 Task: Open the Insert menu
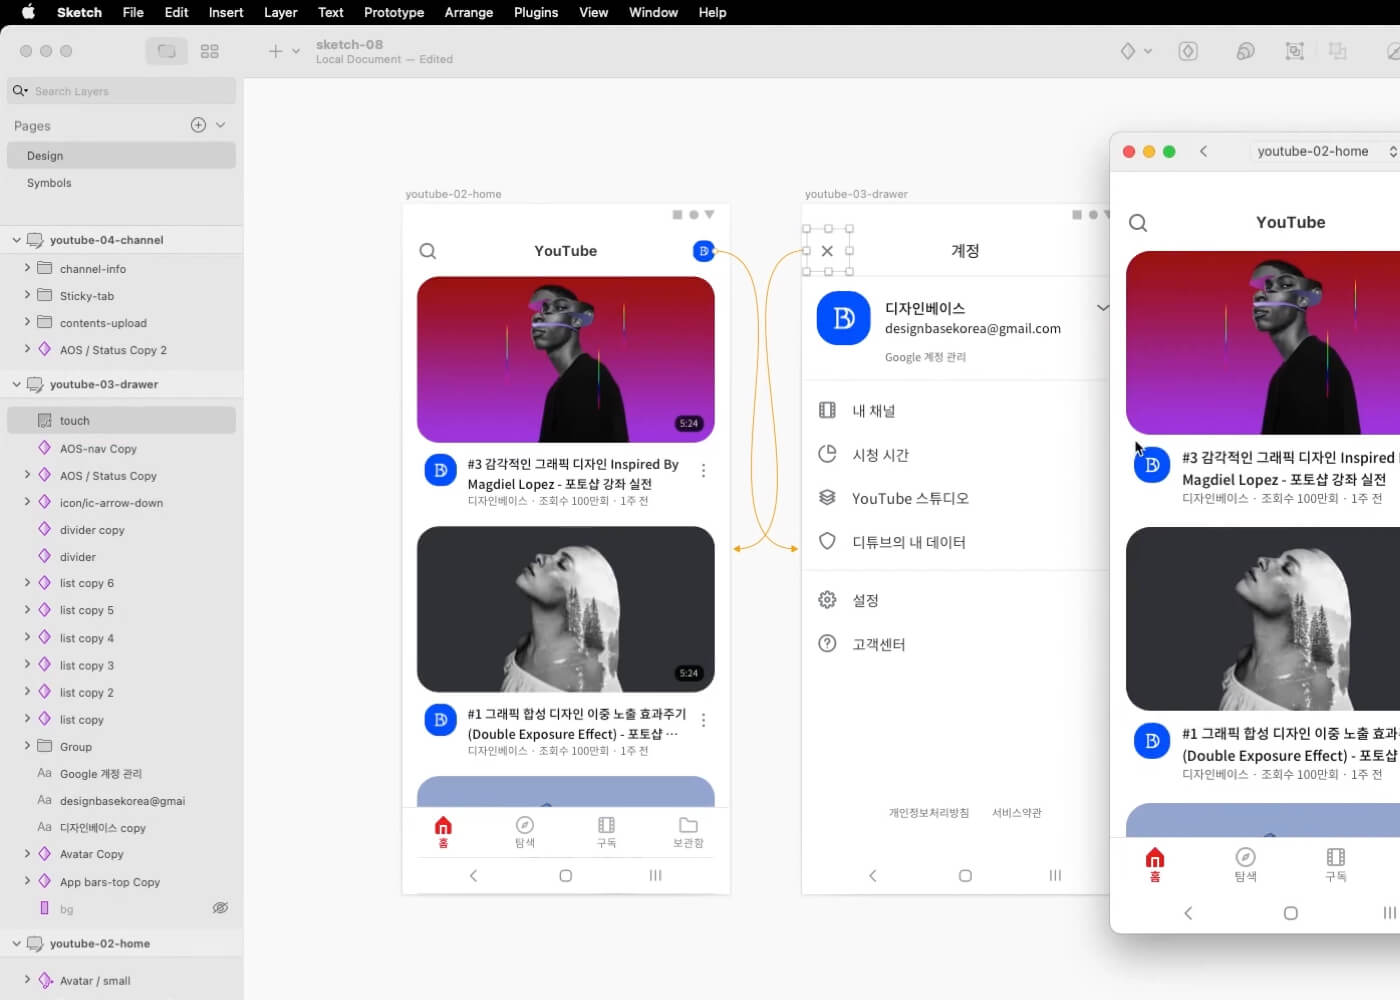click(226, 12)
